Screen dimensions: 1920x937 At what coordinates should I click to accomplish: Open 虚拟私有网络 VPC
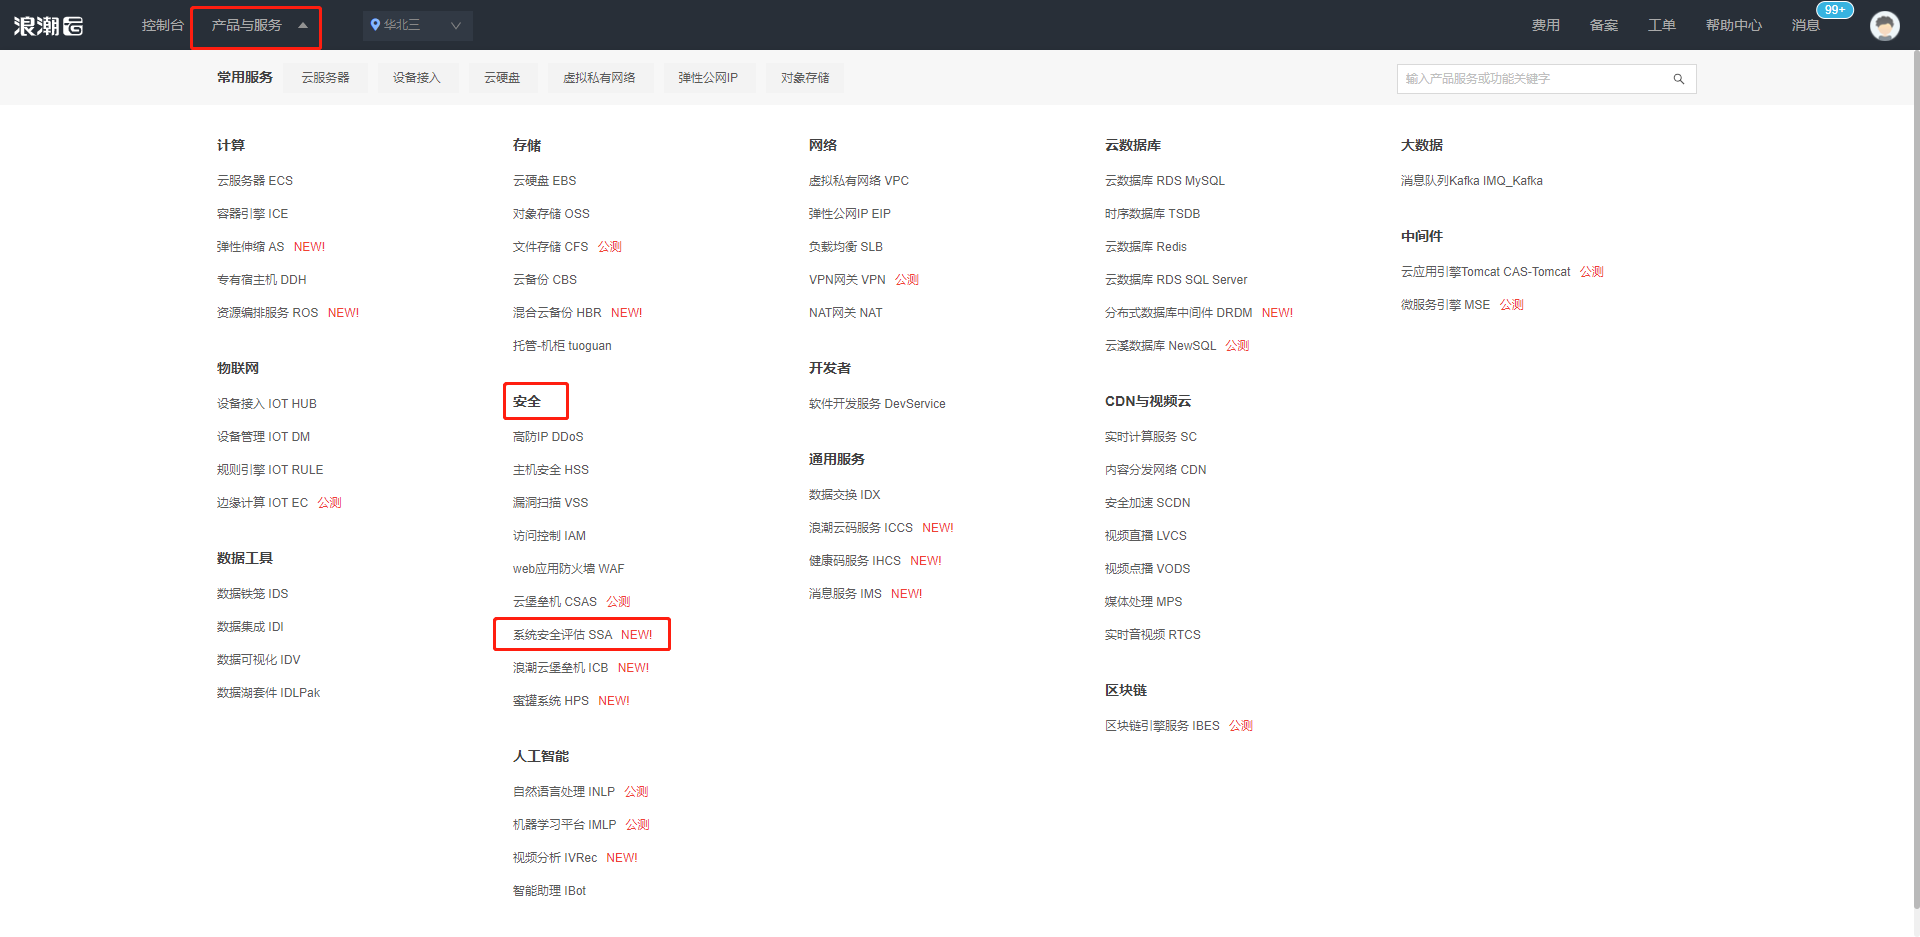coord(859,181)
